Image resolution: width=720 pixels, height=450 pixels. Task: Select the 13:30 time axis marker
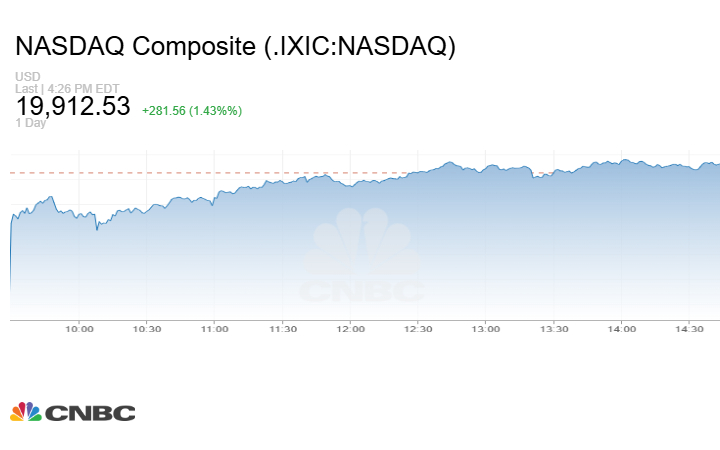(554, 329)
